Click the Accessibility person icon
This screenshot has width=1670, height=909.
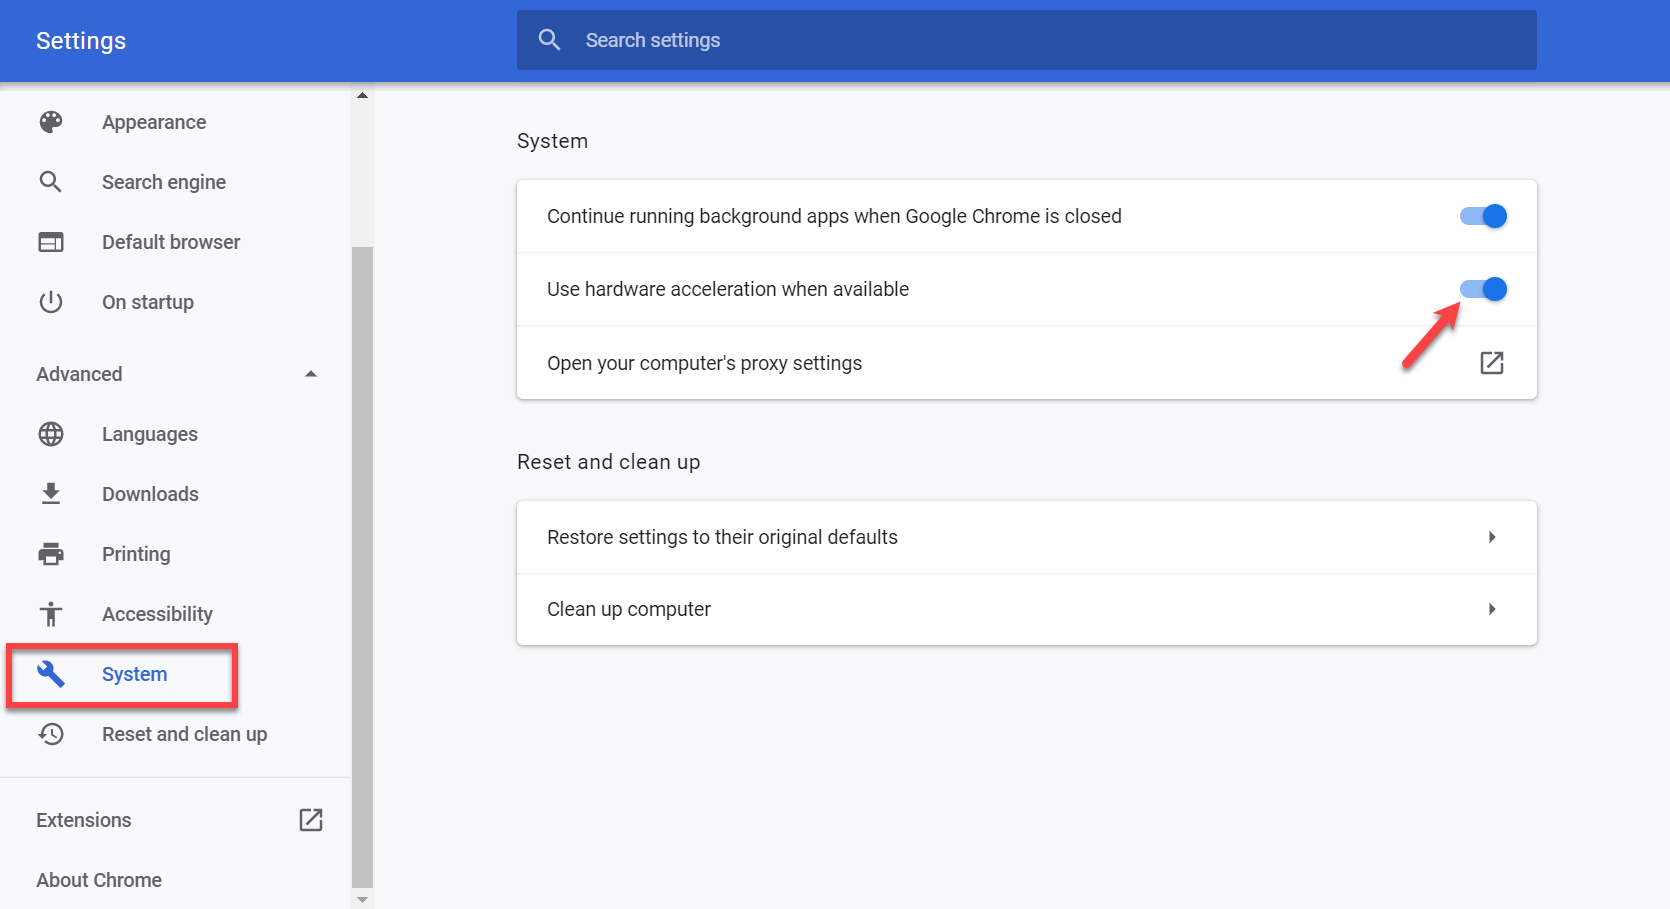click(x=51, y=614)
